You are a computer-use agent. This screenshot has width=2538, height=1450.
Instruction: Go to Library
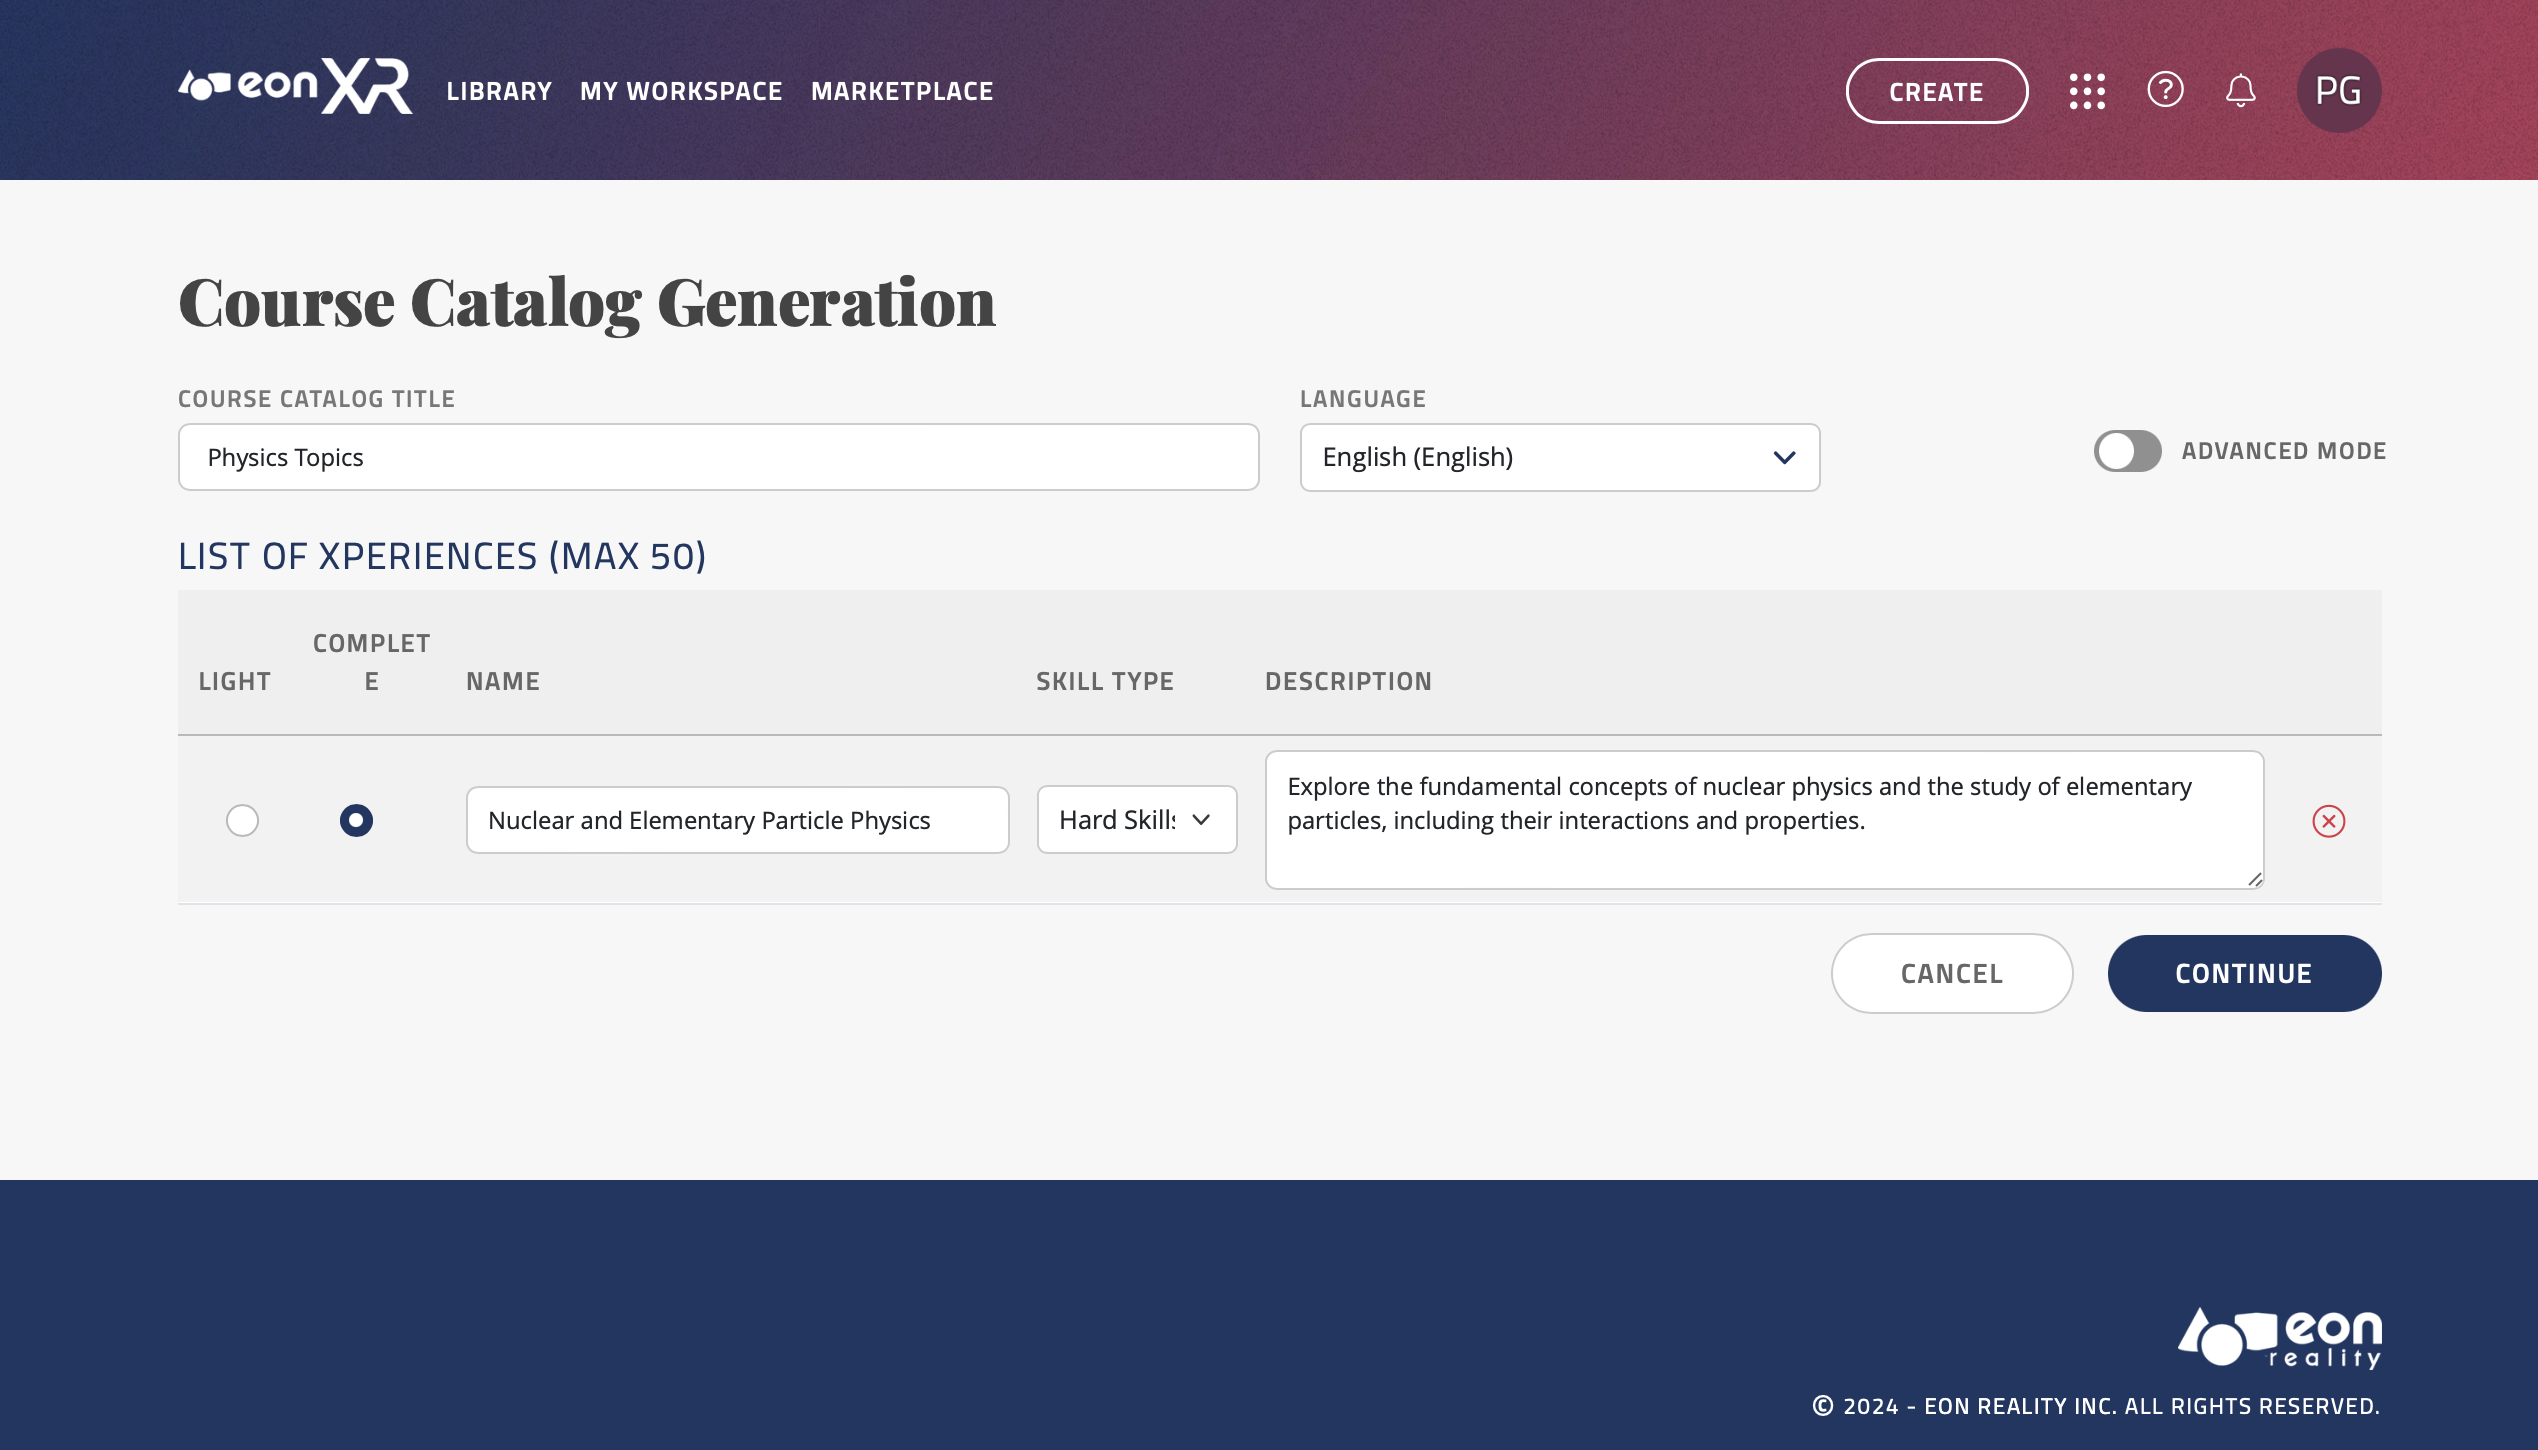[x=499, y=91]
